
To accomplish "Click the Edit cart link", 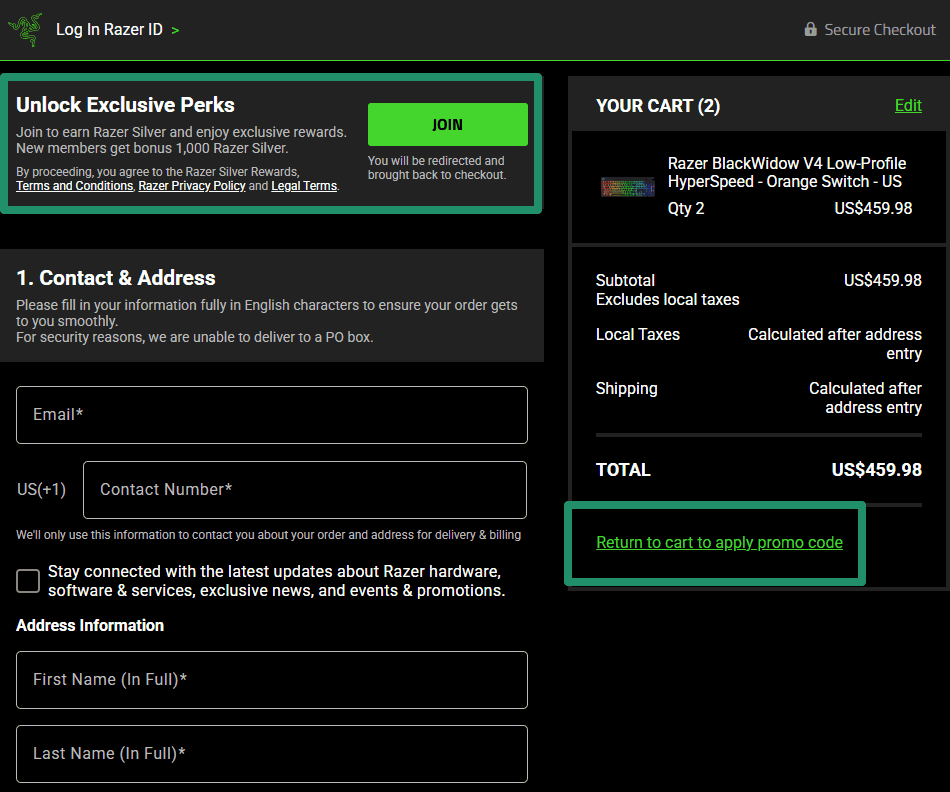I will (x=908, y=105).
